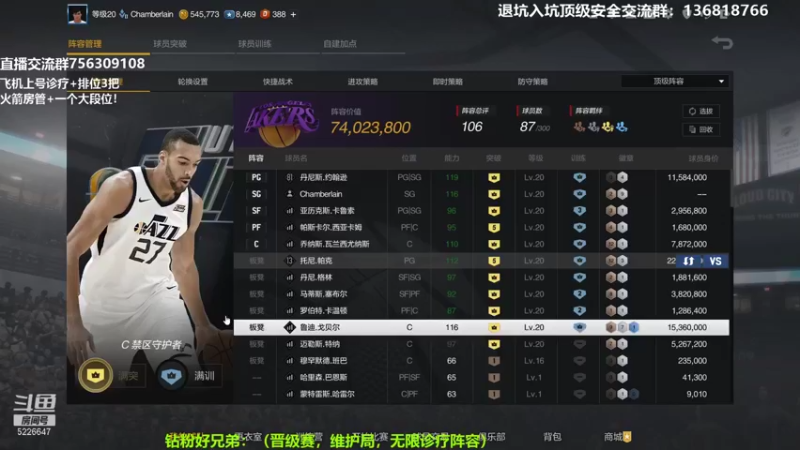This screenshot has width=800, height=450.
Task: Select player row 罗伯特.卡温顿
Action: 481,311
